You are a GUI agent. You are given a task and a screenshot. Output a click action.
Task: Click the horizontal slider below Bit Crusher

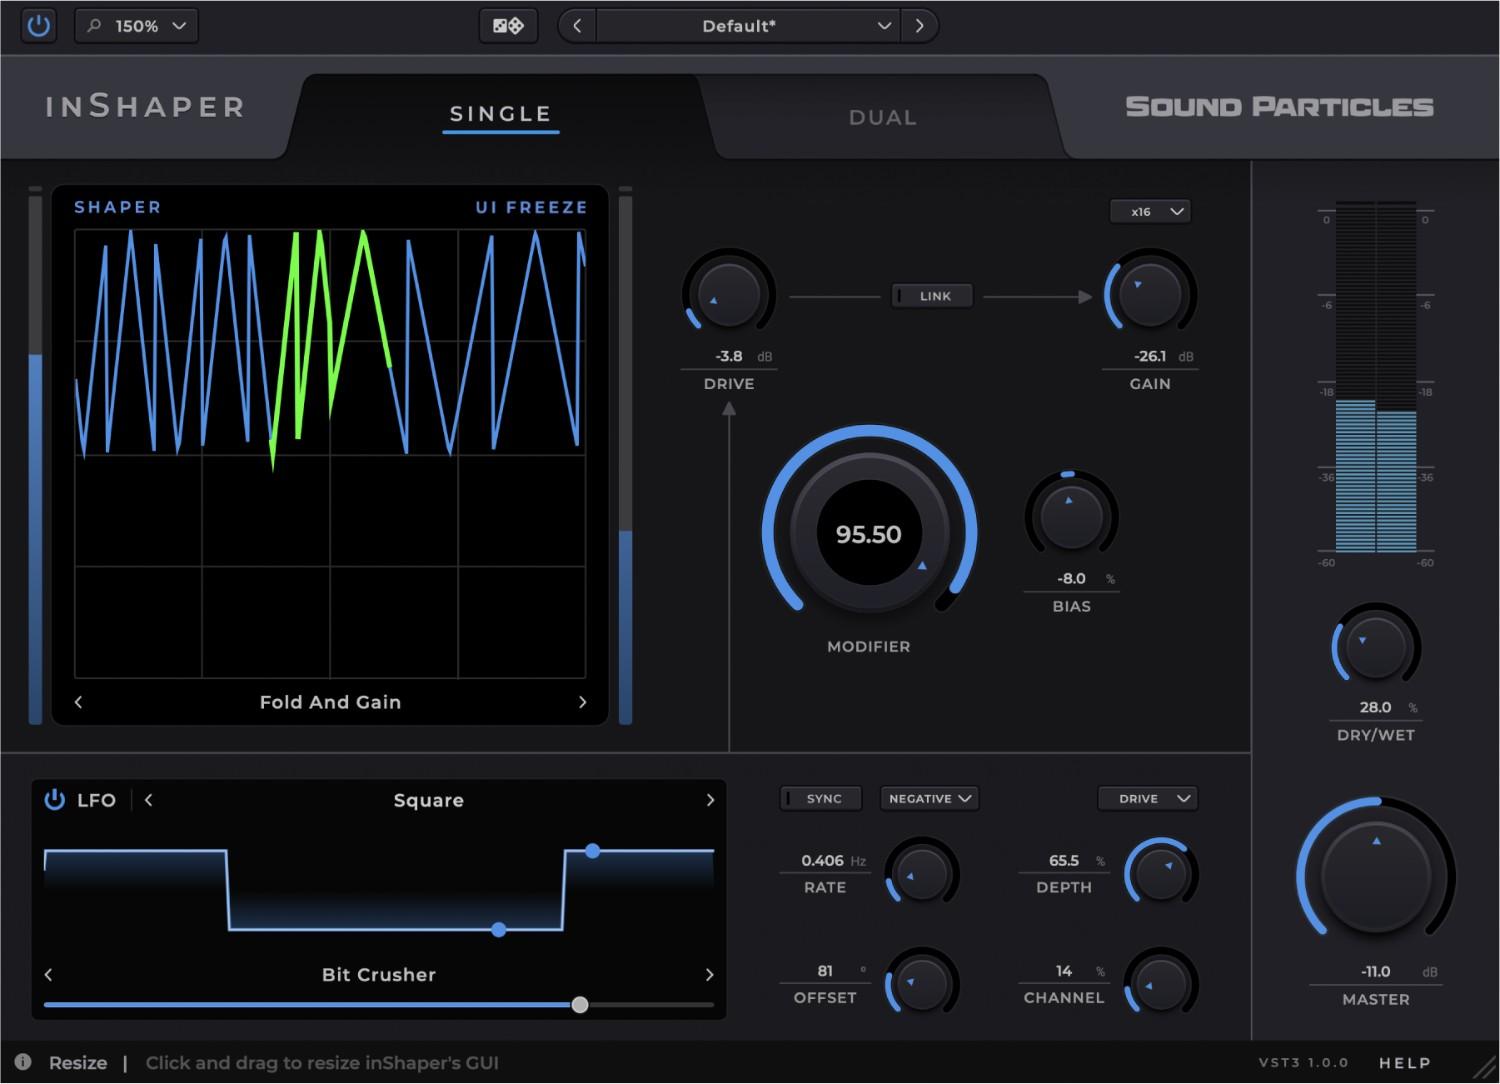580,1005
